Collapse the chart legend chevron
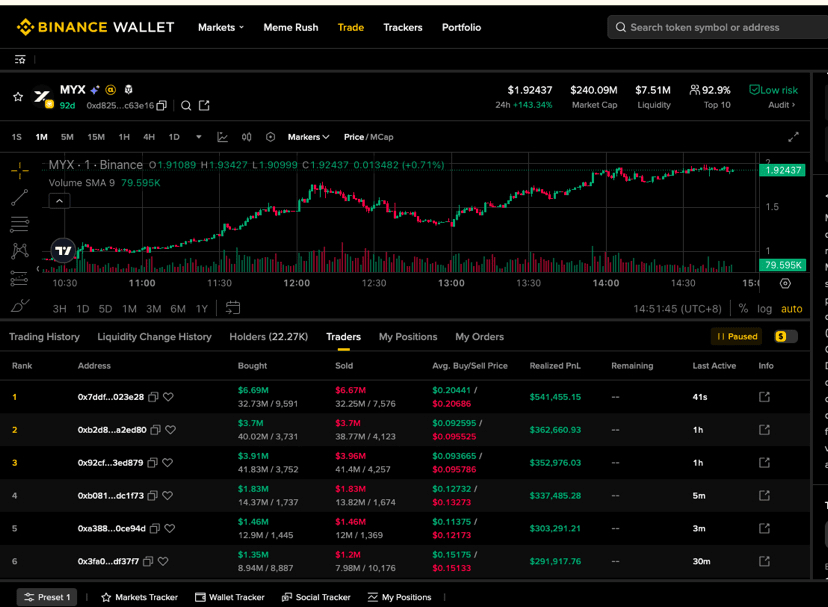The image size is (828, 607). (x=59, y=201)
